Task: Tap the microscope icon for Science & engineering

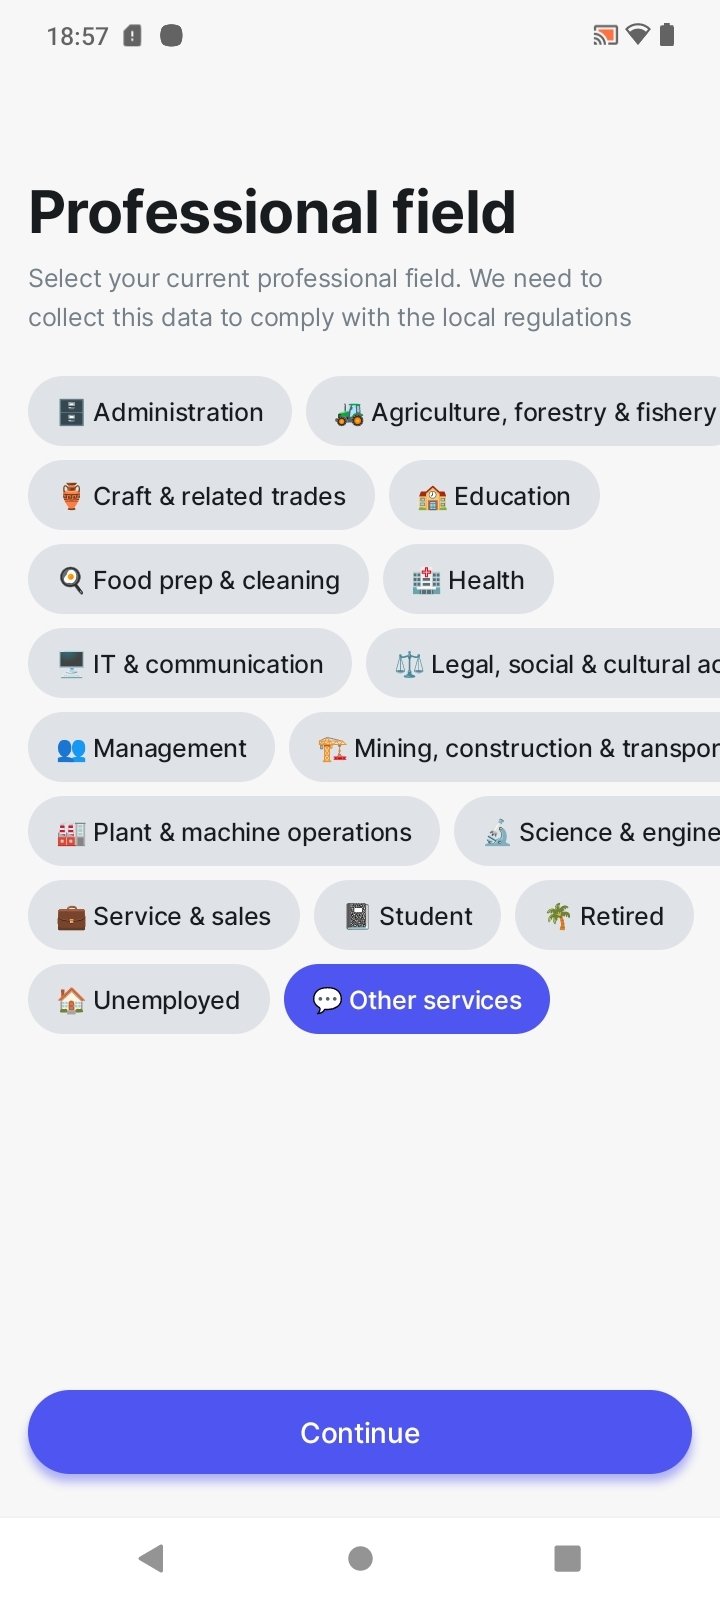Action: 497,832
